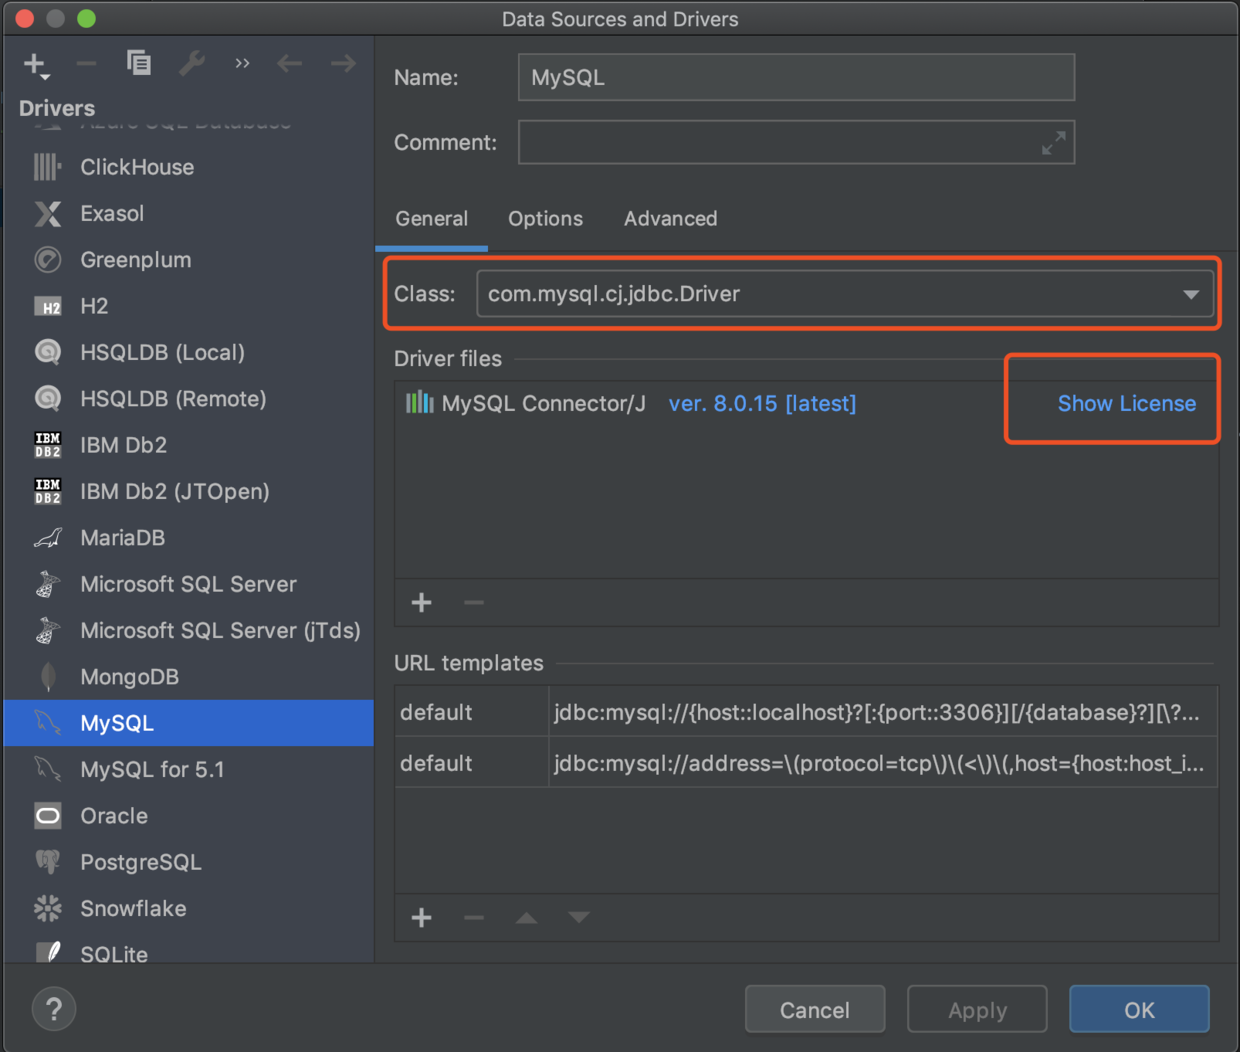Click the toolbar overflow double-chevron icon
Screen dimensions: 1240x1052
242,63
